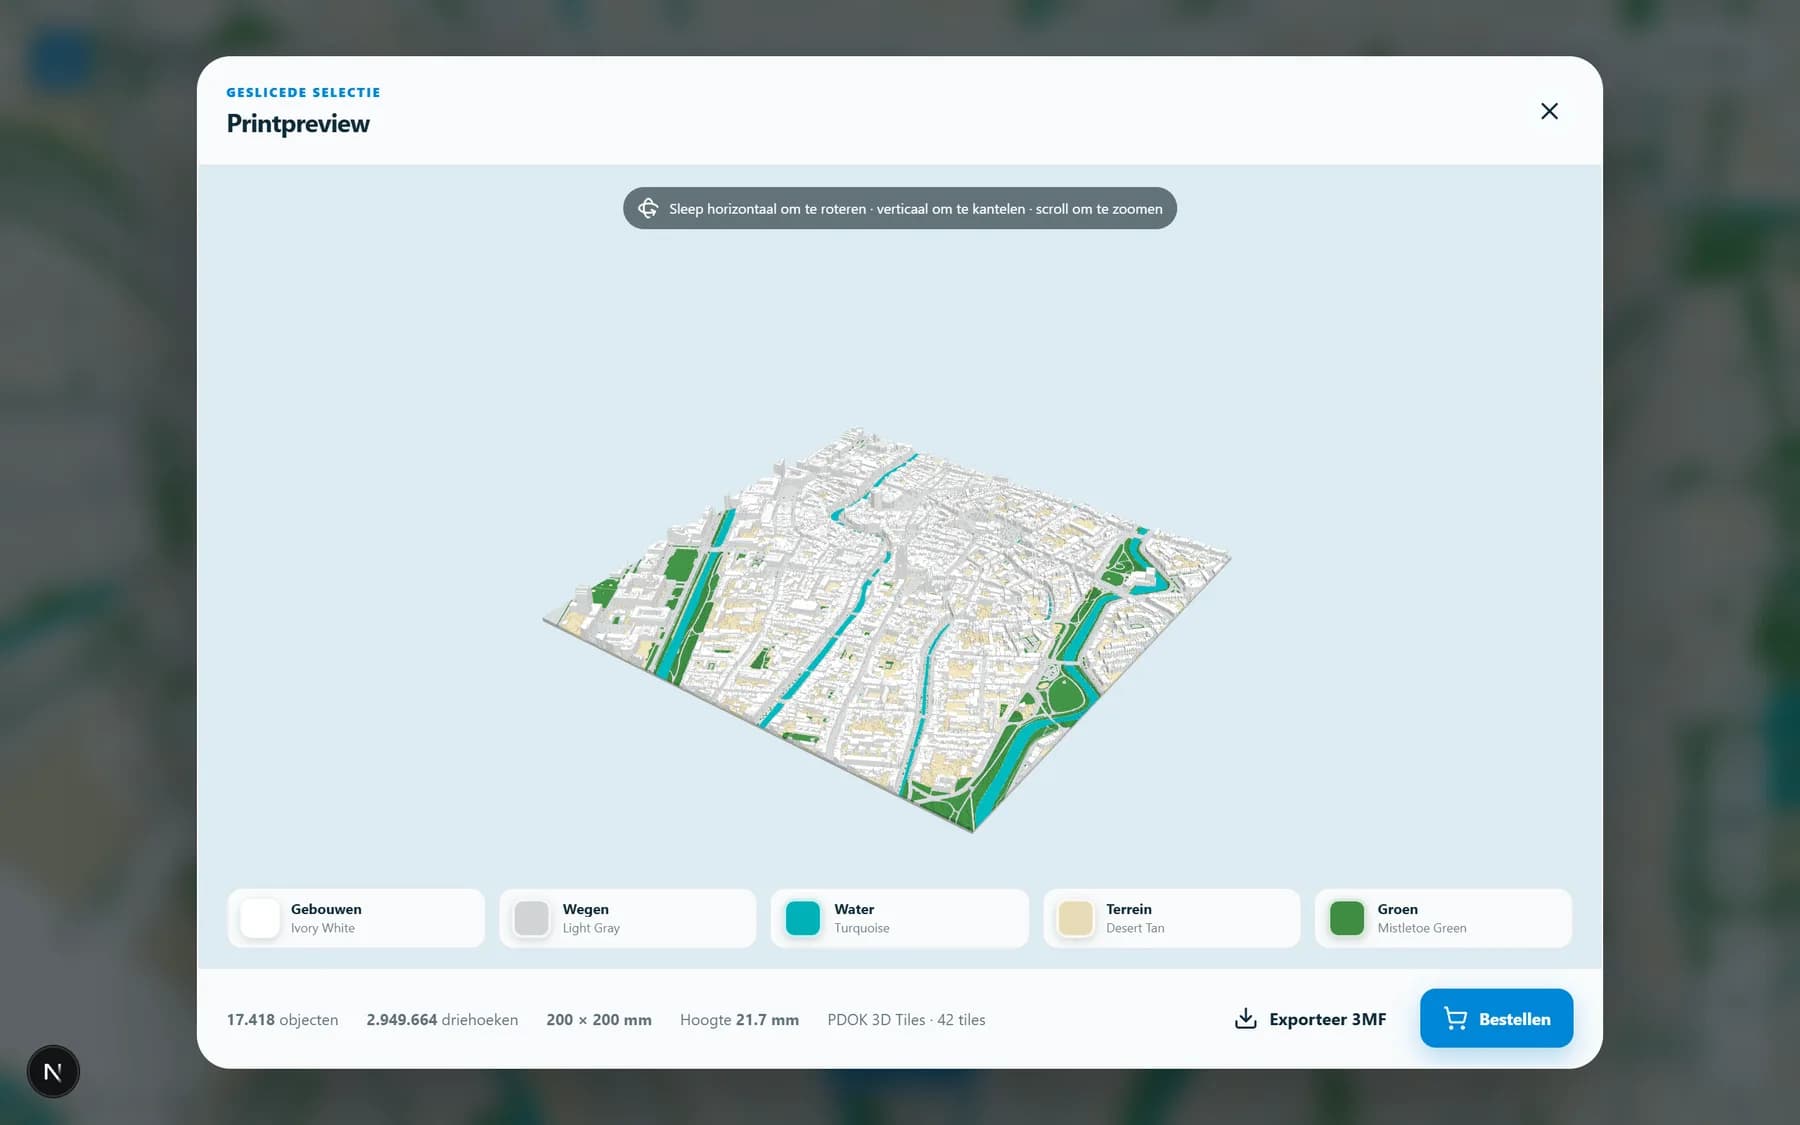Click the rotate hint icon

click(x=648, y=208)
